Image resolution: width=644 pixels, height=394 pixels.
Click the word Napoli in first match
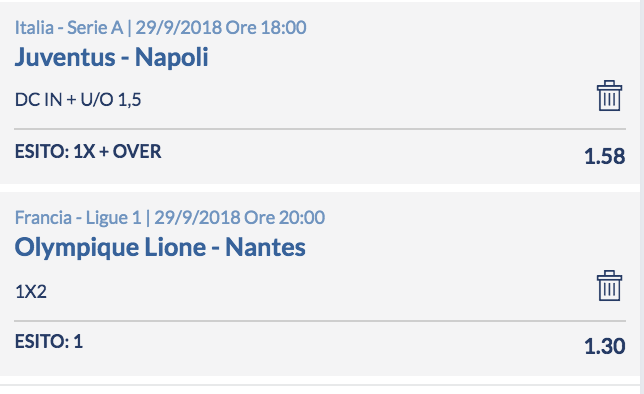172,57
